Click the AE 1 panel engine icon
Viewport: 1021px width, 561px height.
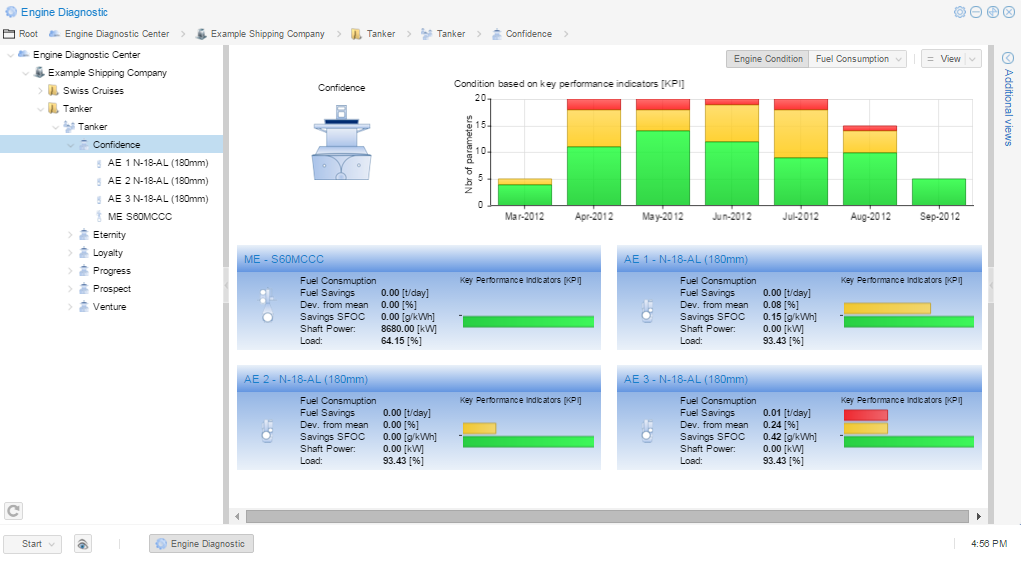(647, 309)
